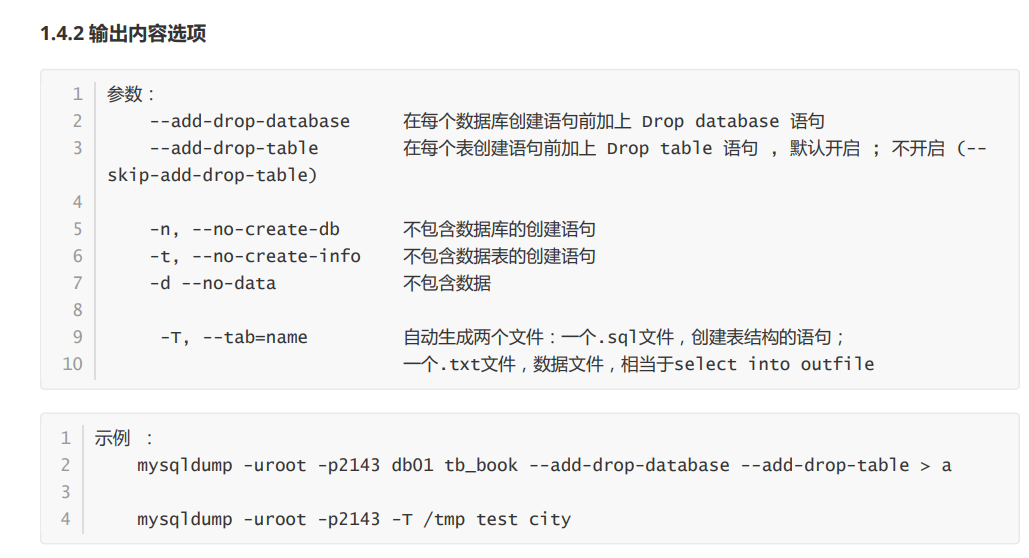Click the -d --no-data option
Image resolution: width=1029 pixels, height=558 pixels.
click(x=212, y=283)
